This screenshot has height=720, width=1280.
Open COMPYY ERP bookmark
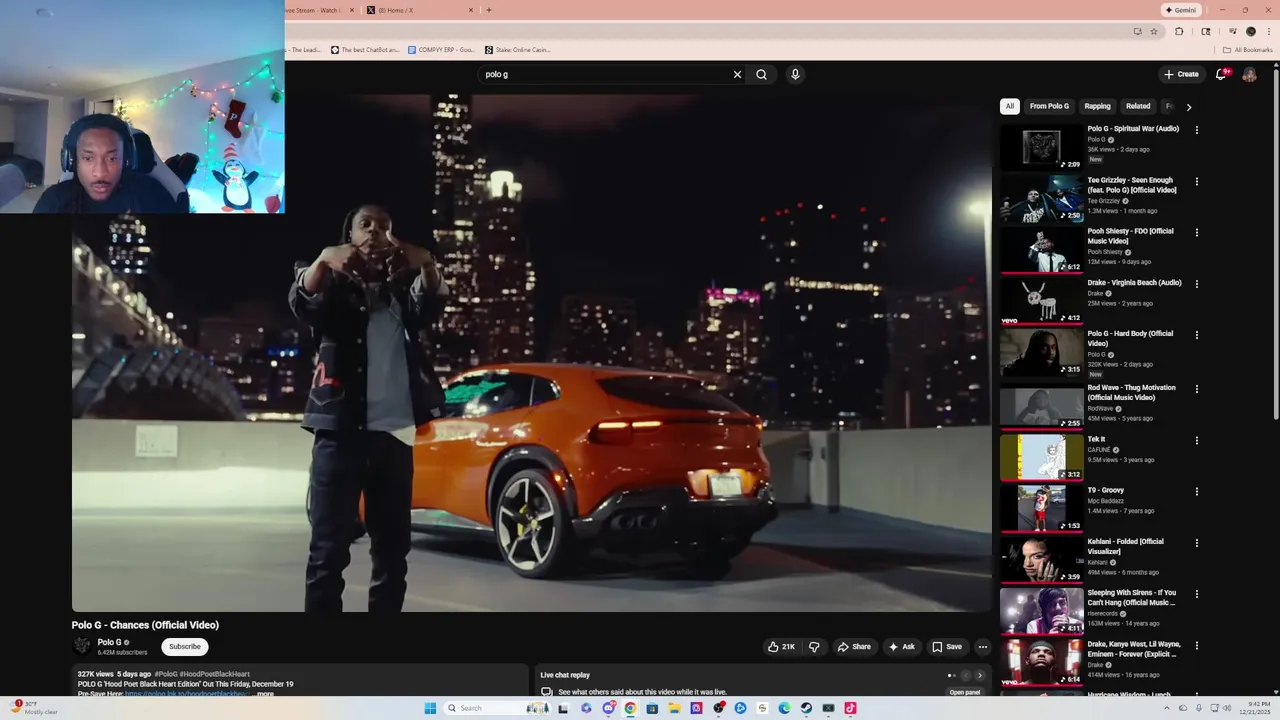441,50
